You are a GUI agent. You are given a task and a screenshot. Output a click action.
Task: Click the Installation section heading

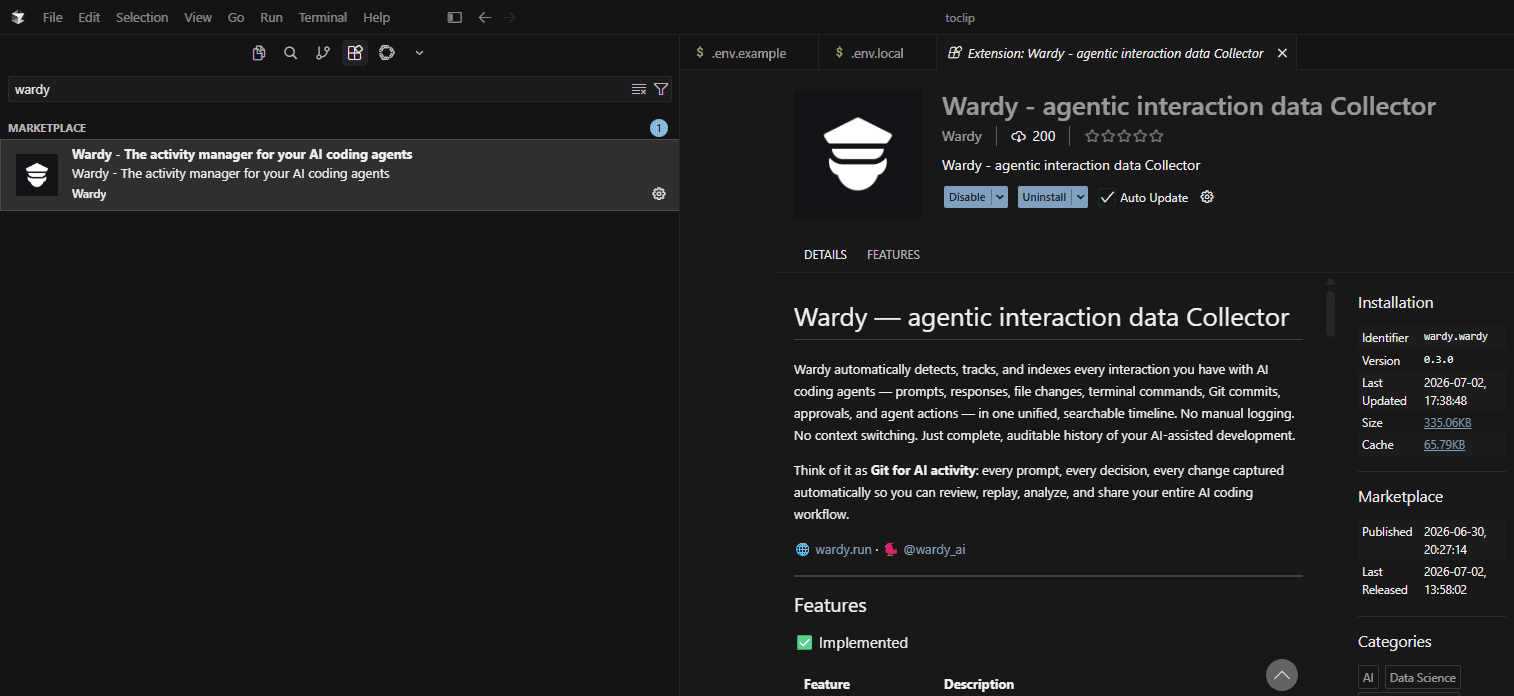pyautogui.click(x=1395, y=302)
